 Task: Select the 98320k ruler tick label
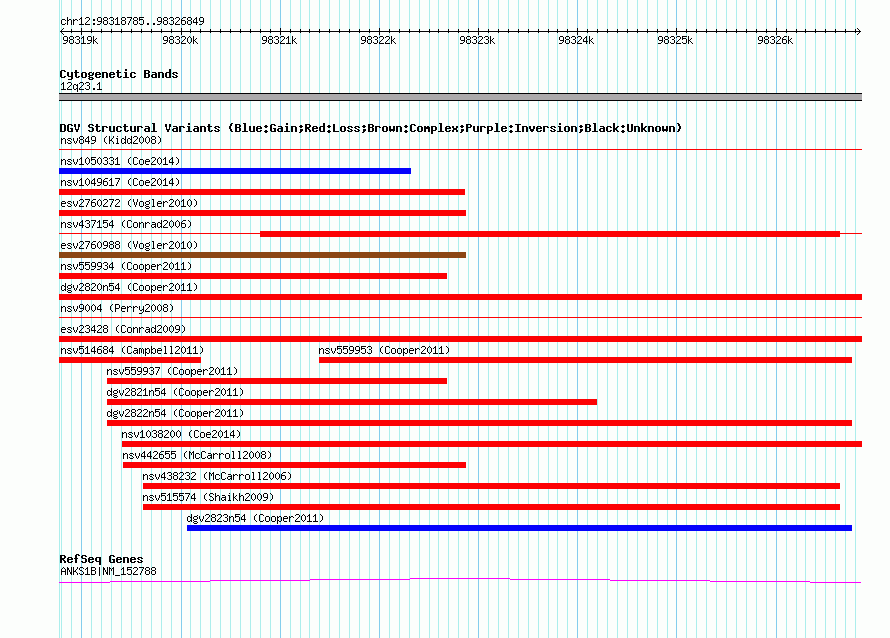[x=180, y=40]
